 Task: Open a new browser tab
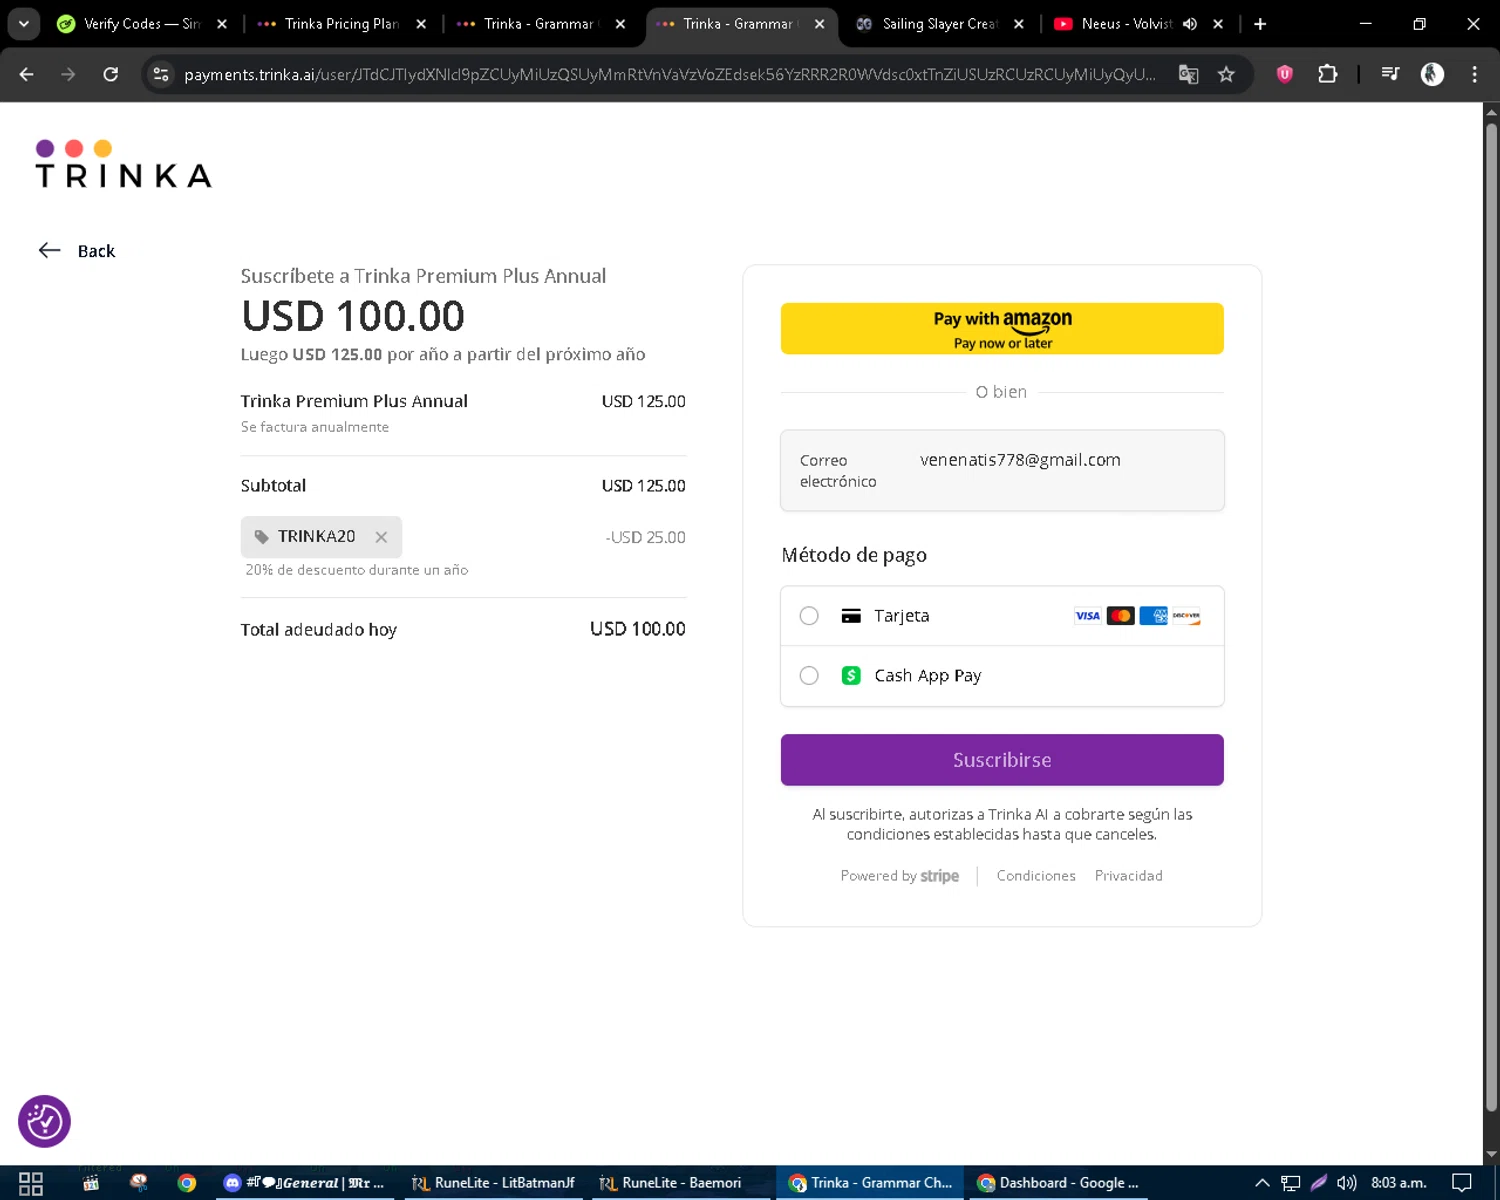coord(1260,24)
